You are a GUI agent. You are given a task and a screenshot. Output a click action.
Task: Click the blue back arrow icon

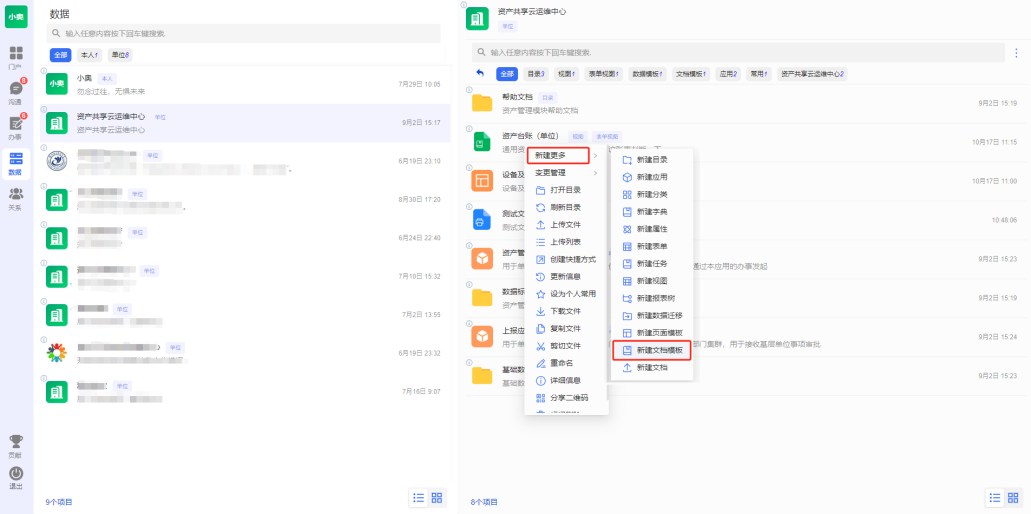[x=480, y=73]
